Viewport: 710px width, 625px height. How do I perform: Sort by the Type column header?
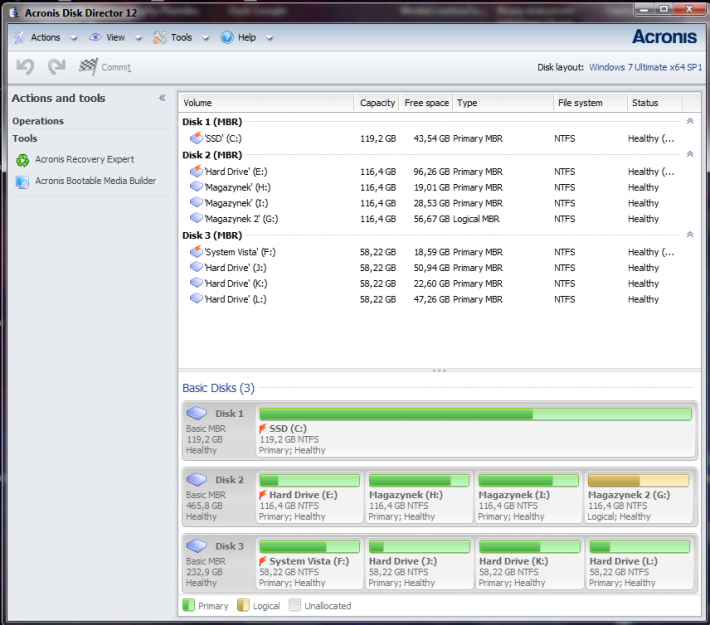point(503,103)
